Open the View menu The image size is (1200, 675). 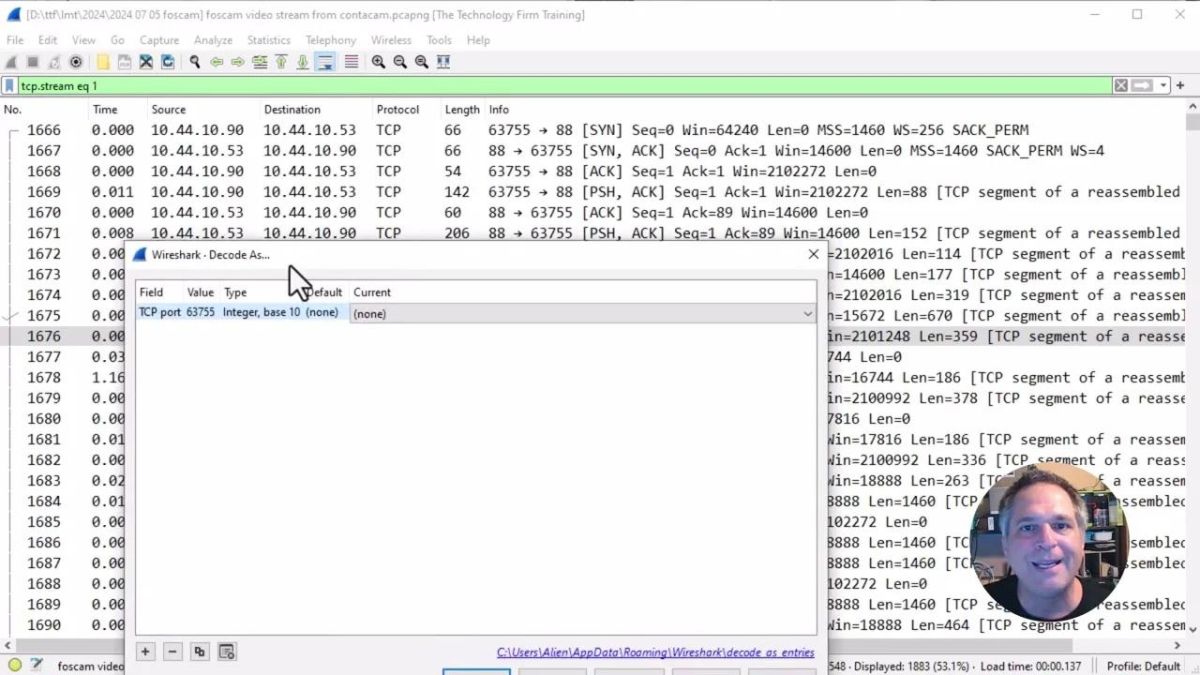click(x=84, y=40)
